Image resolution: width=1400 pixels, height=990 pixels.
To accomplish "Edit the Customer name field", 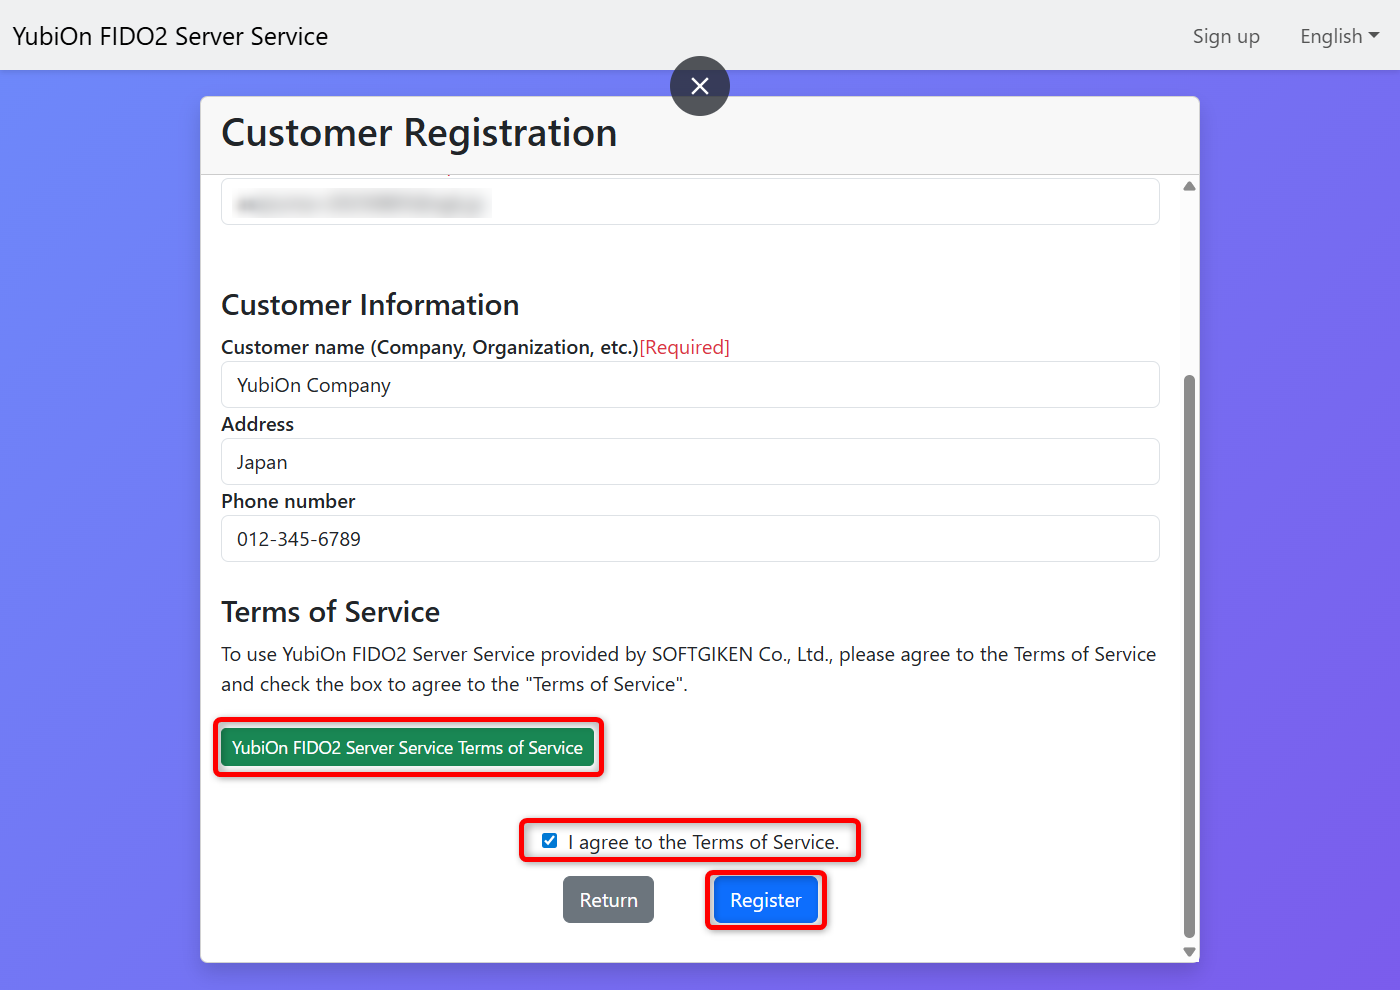I will point(690,384).
